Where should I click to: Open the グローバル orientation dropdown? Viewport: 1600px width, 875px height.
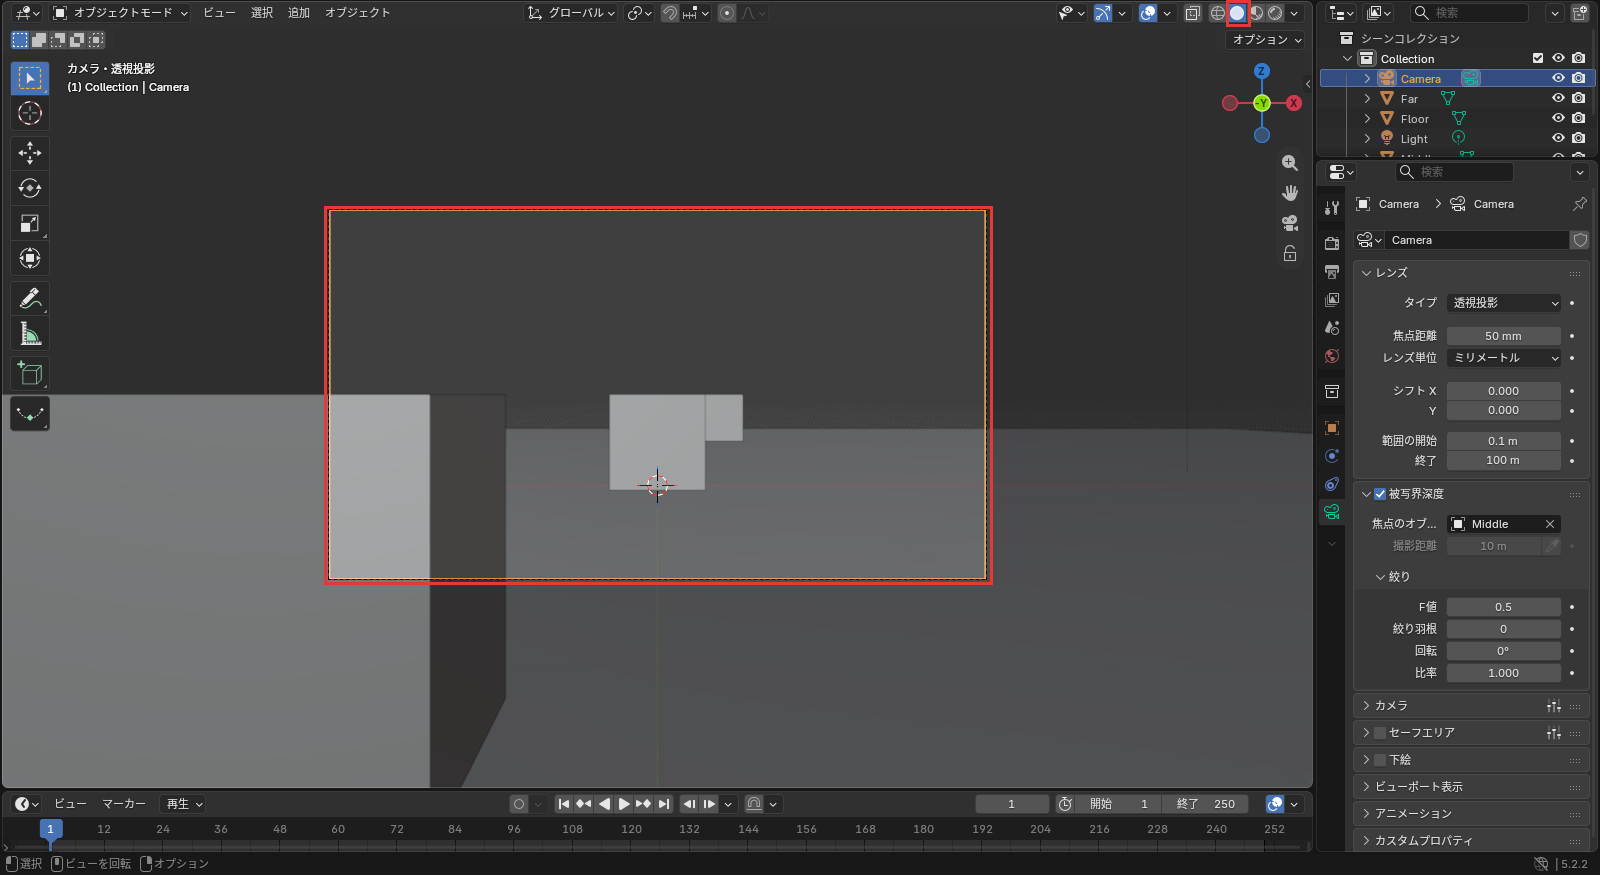[572, 13]
